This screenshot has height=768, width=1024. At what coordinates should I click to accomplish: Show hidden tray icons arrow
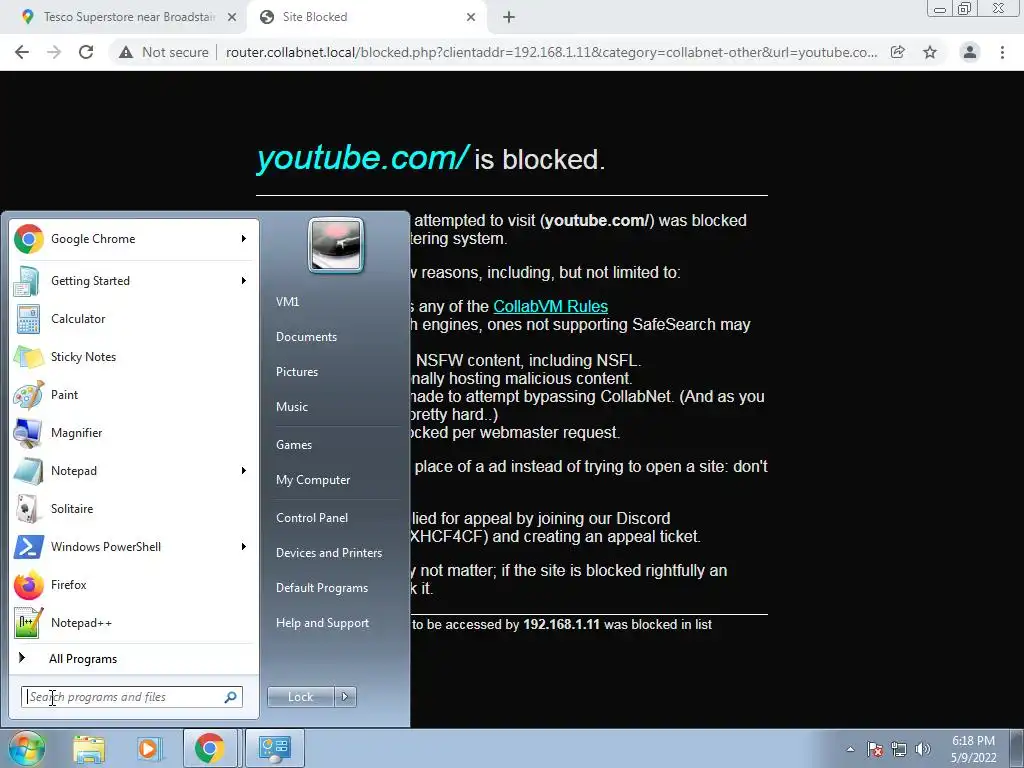coord(850,749)
